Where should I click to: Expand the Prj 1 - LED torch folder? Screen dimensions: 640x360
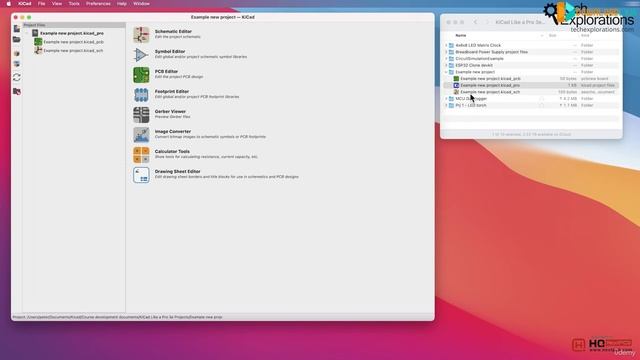(446, 105)
